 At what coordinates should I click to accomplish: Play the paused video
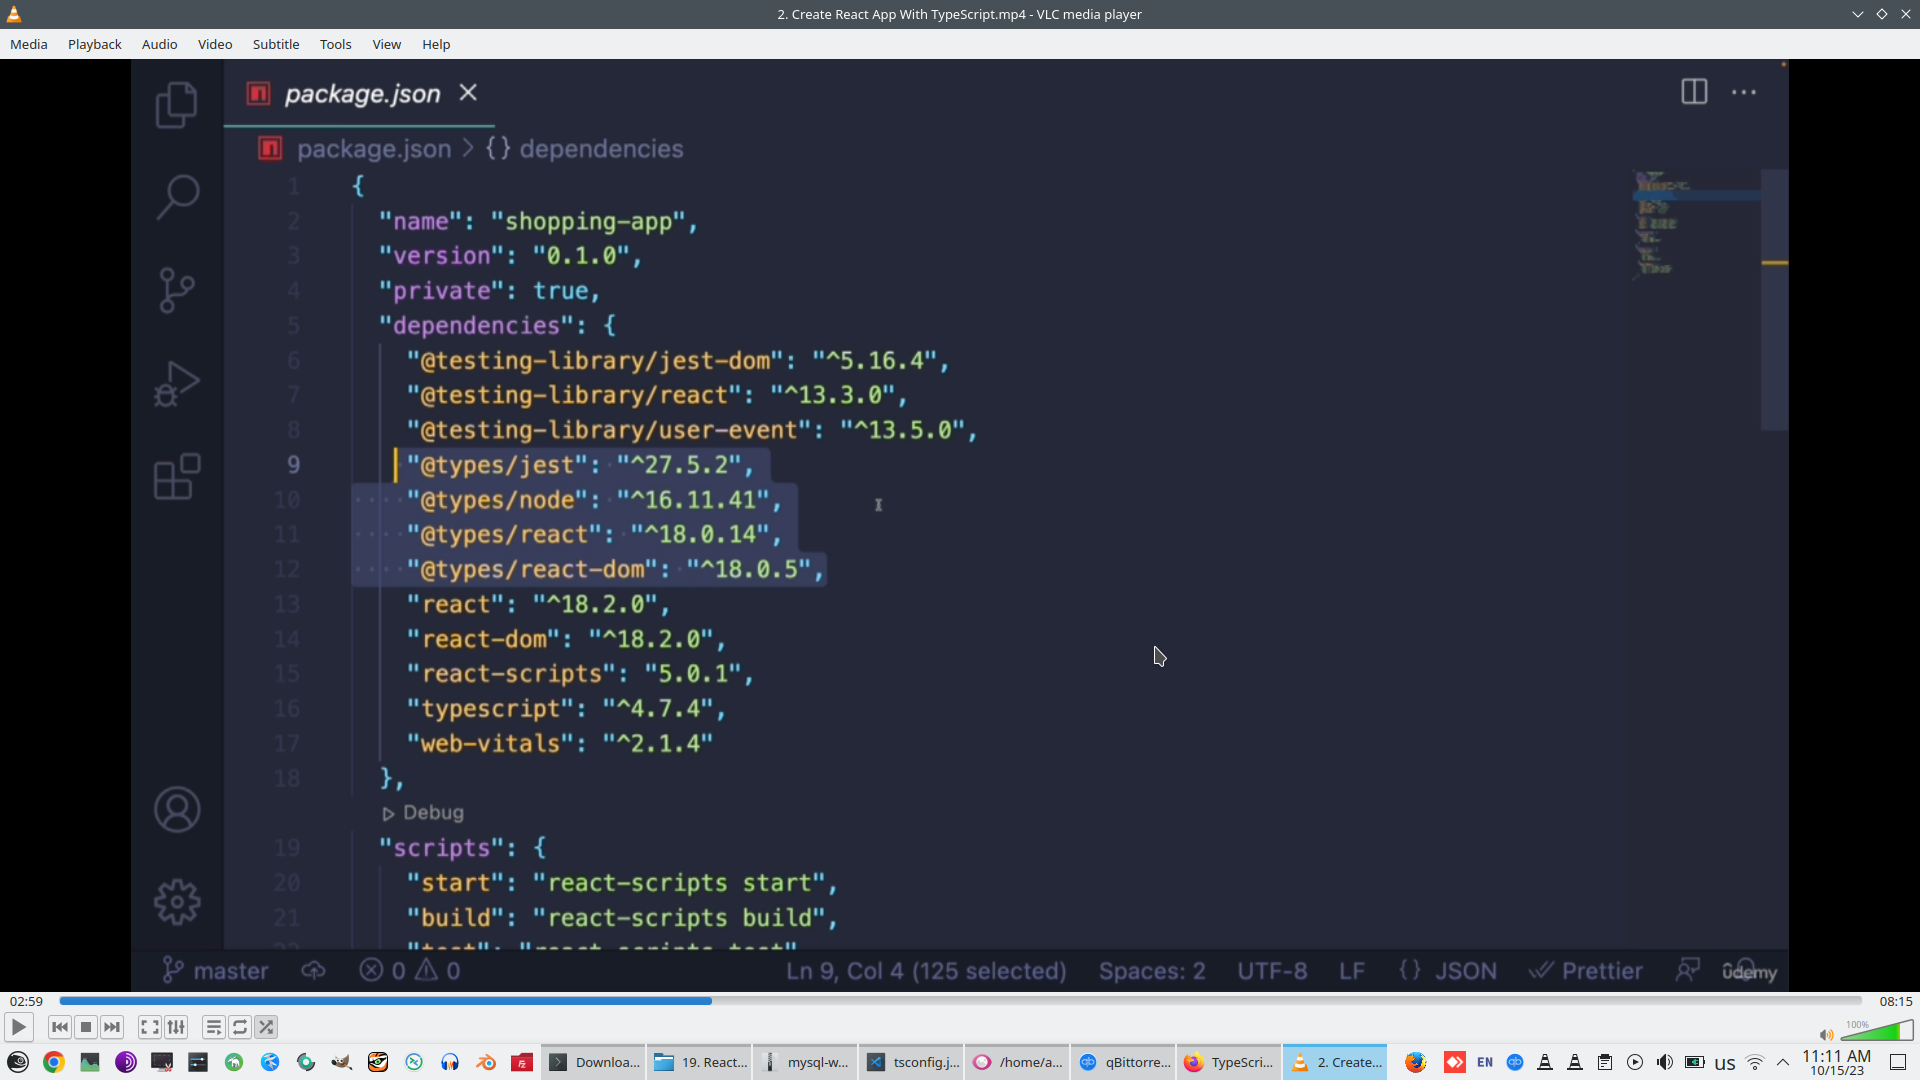point(18,1027)
